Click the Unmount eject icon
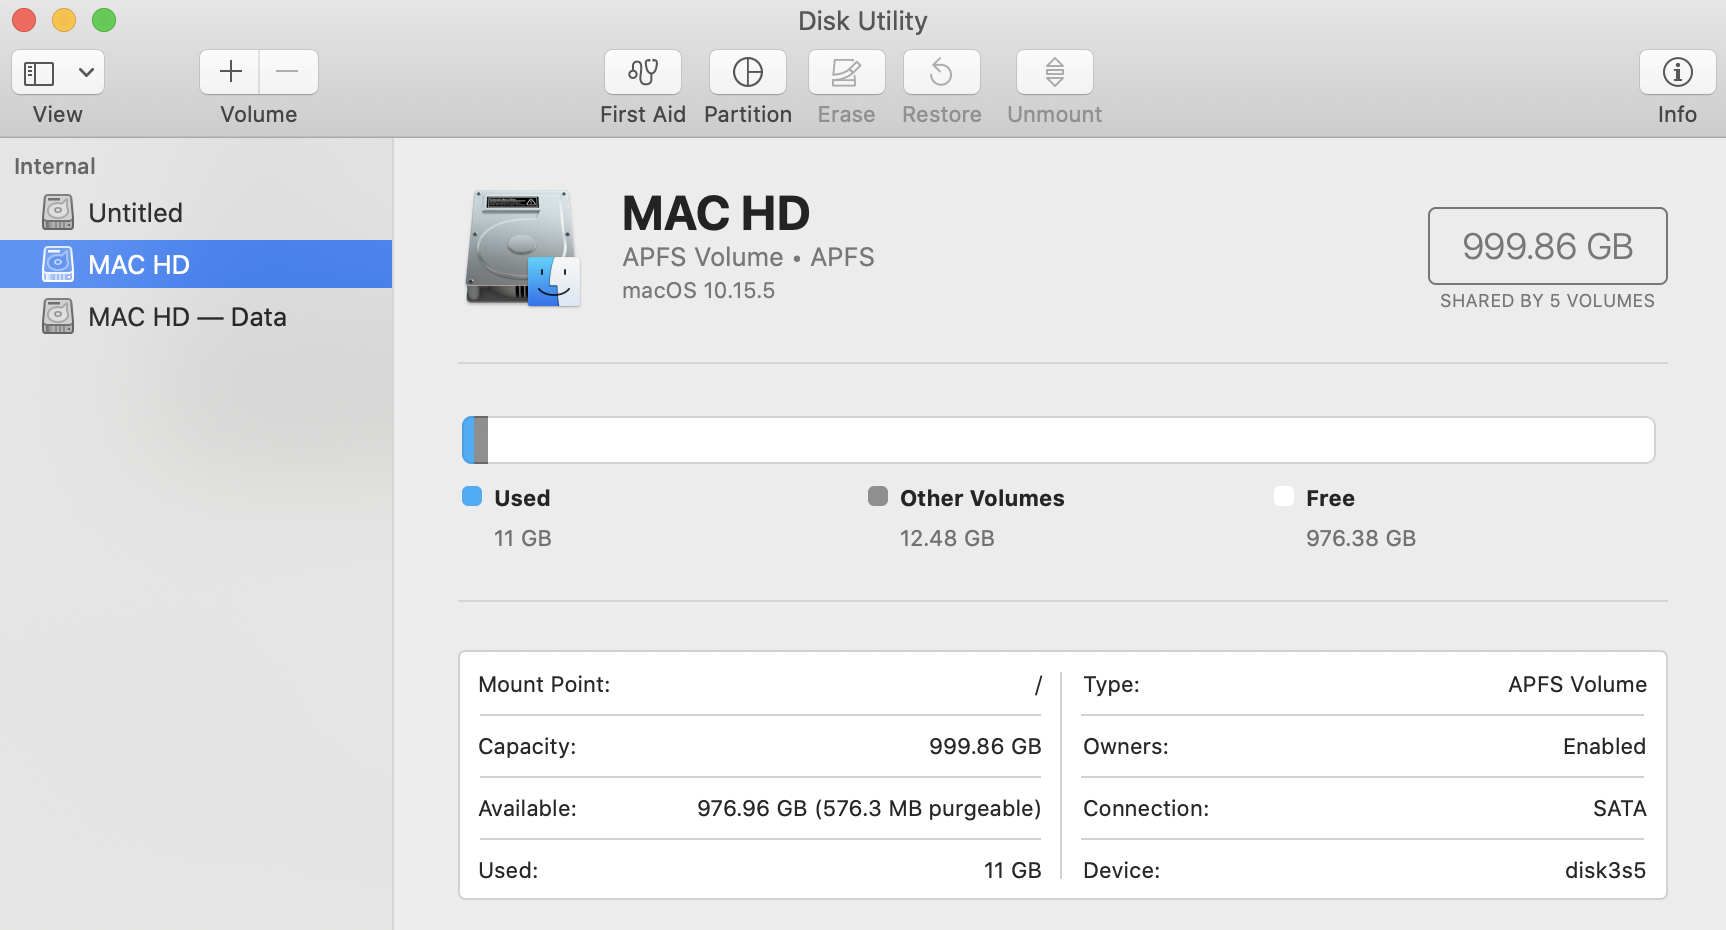Screen dimensions: 1726x930 [x=1054, y=72]
